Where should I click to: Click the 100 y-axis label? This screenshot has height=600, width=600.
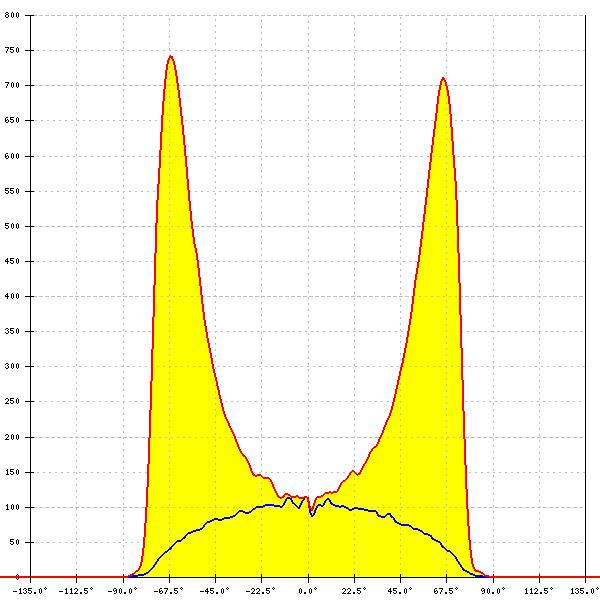12,507
